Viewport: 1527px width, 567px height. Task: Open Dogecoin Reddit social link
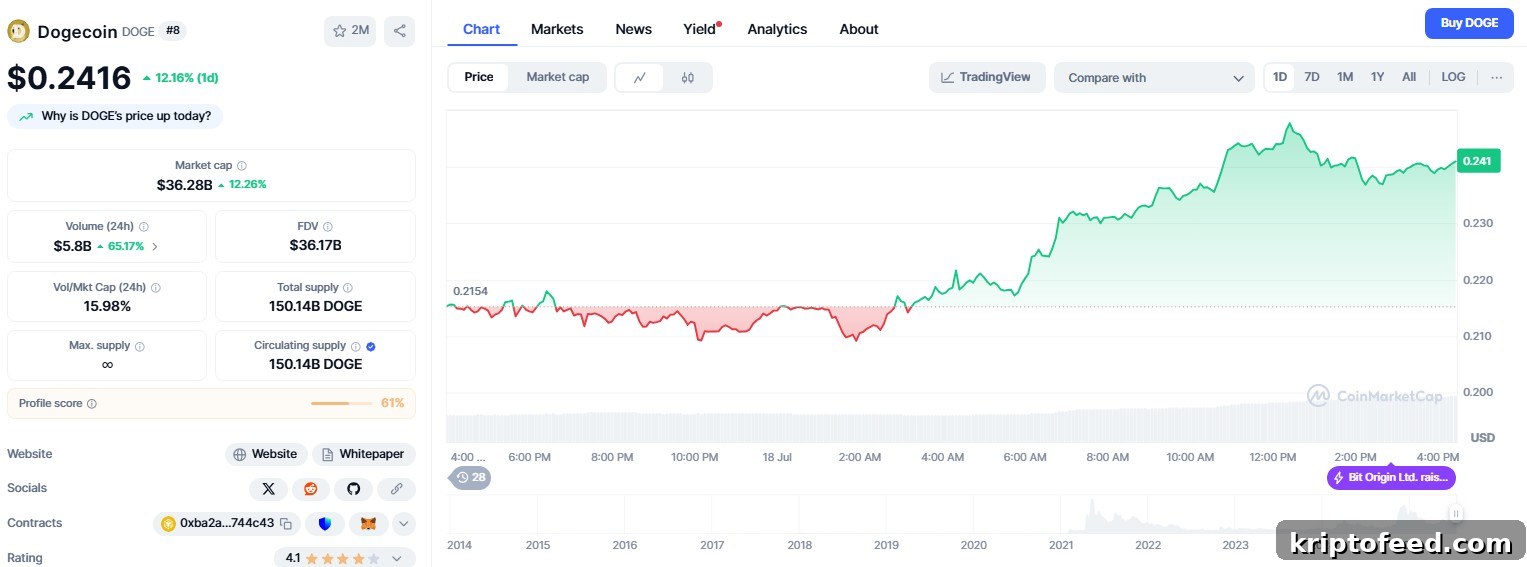point(311,489)
